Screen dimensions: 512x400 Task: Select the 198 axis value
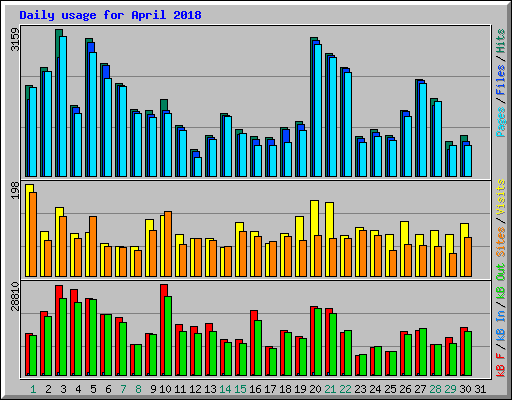click(15, 191)
